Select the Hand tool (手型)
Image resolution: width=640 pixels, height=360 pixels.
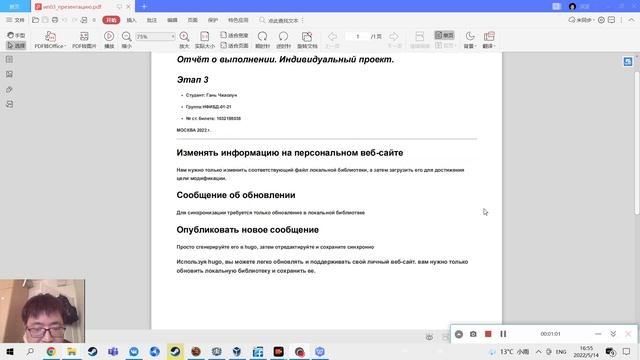16,35
